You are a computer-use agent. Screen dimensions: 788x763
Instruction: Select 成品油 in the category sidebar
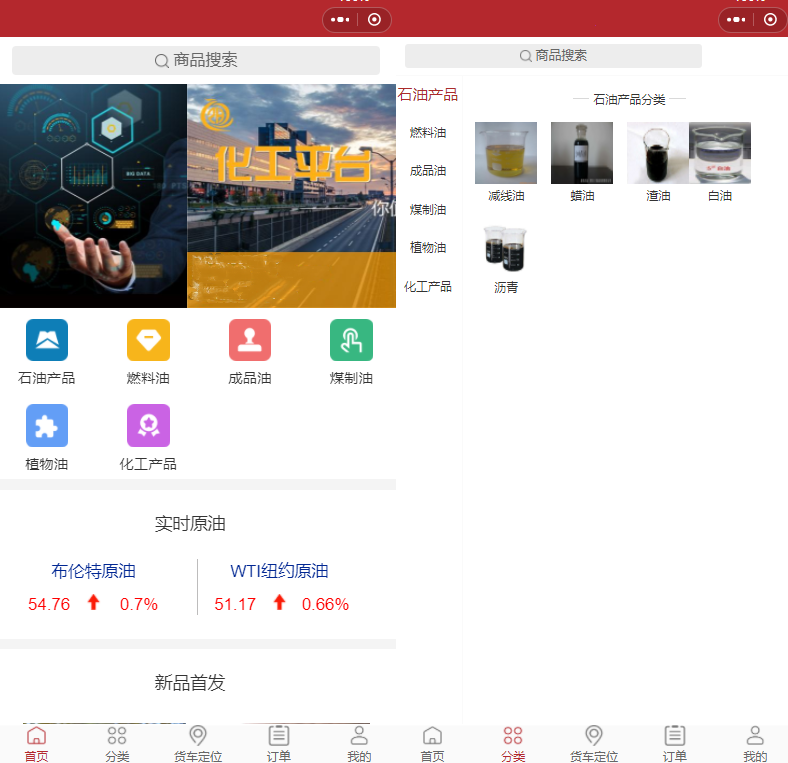point(428,171)
